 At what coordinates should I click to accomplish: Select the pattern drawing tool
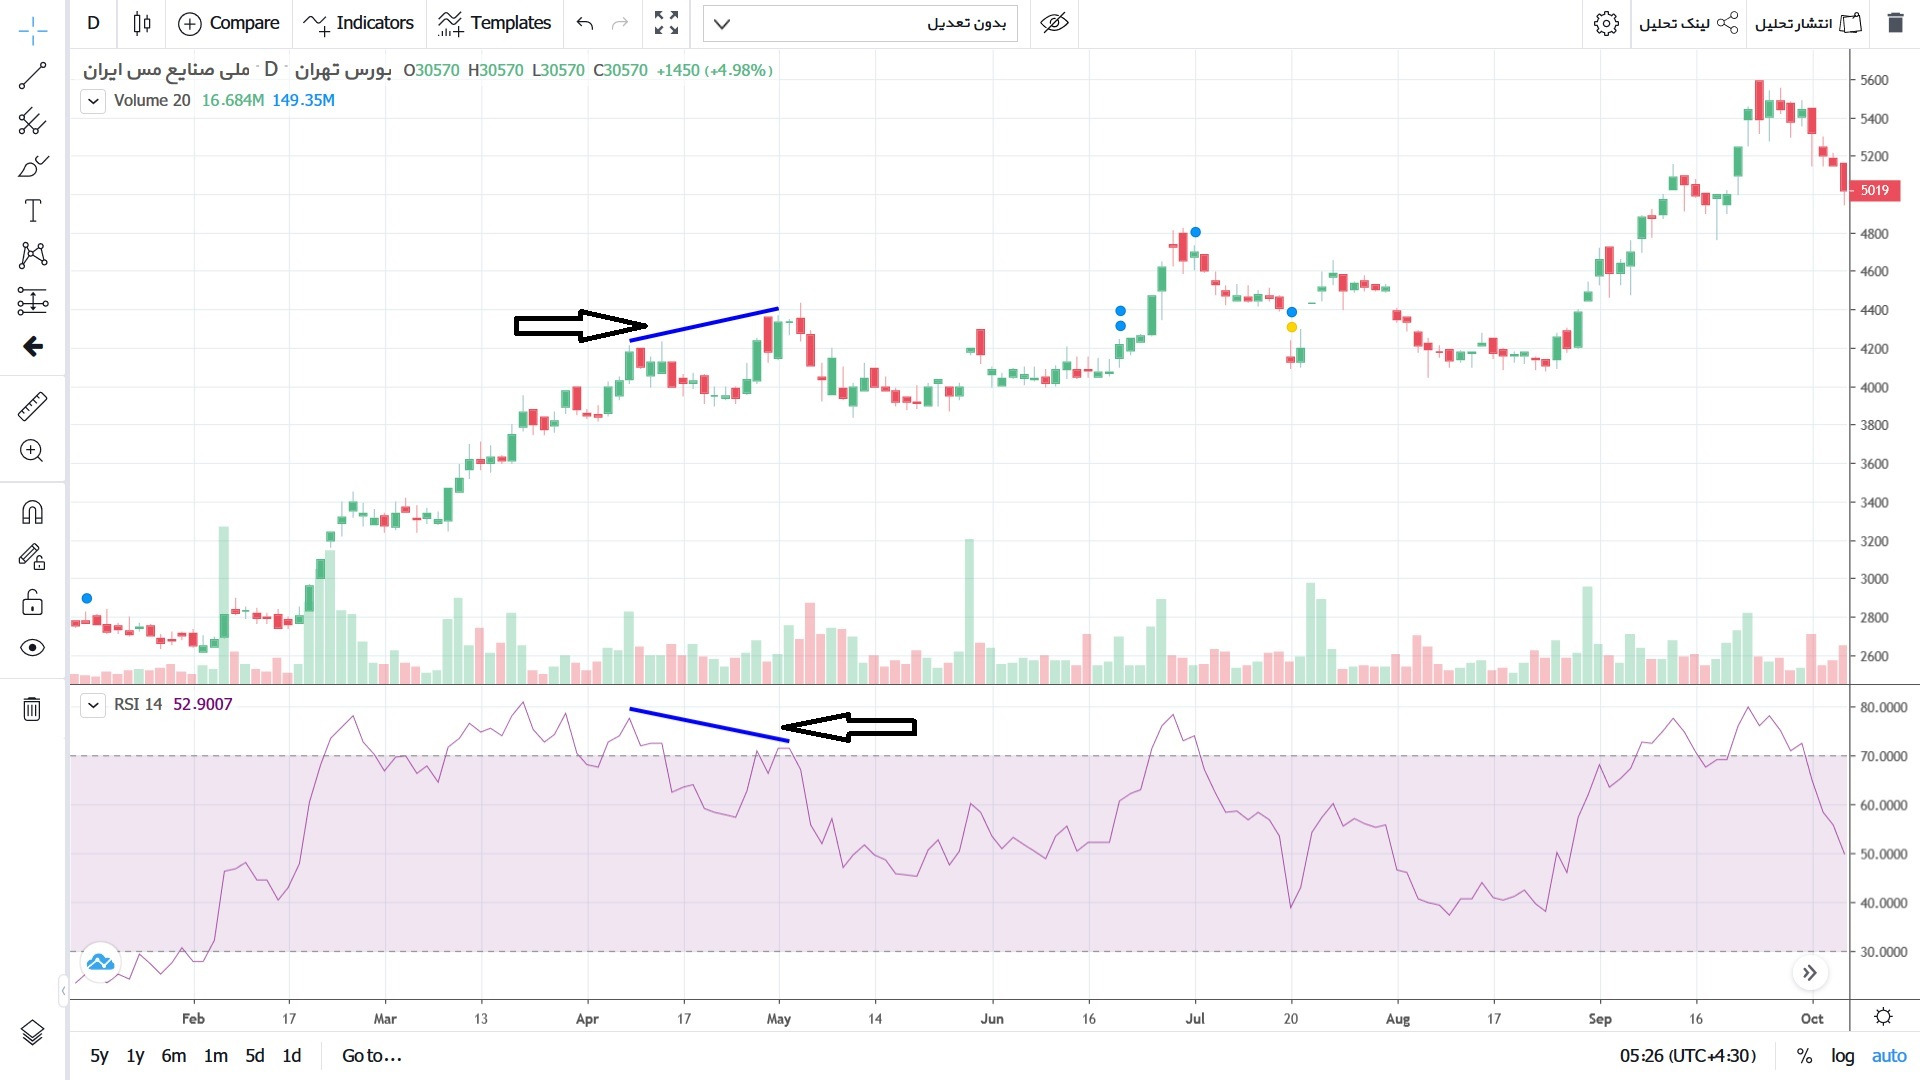pyautogui.click(x=32, y=255)
